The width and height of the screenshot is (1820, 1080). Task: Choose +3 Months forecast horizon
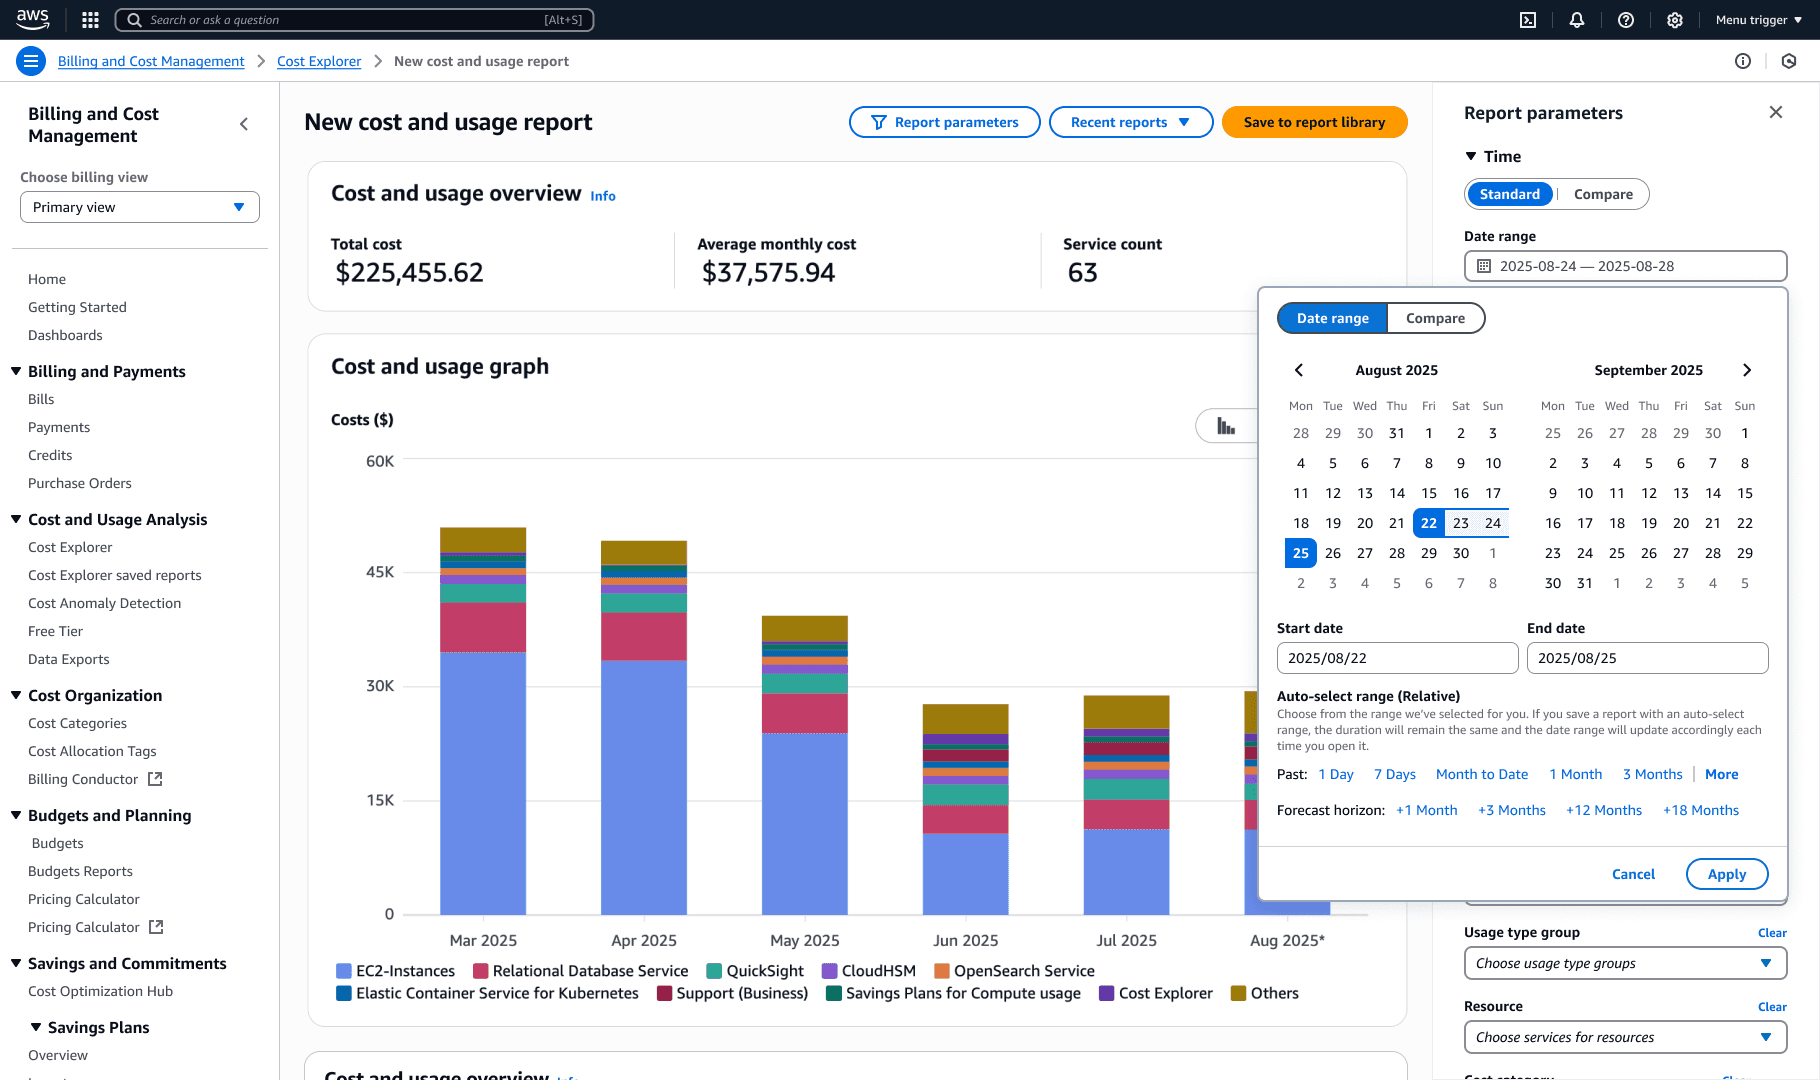[x=1511, y=810]
